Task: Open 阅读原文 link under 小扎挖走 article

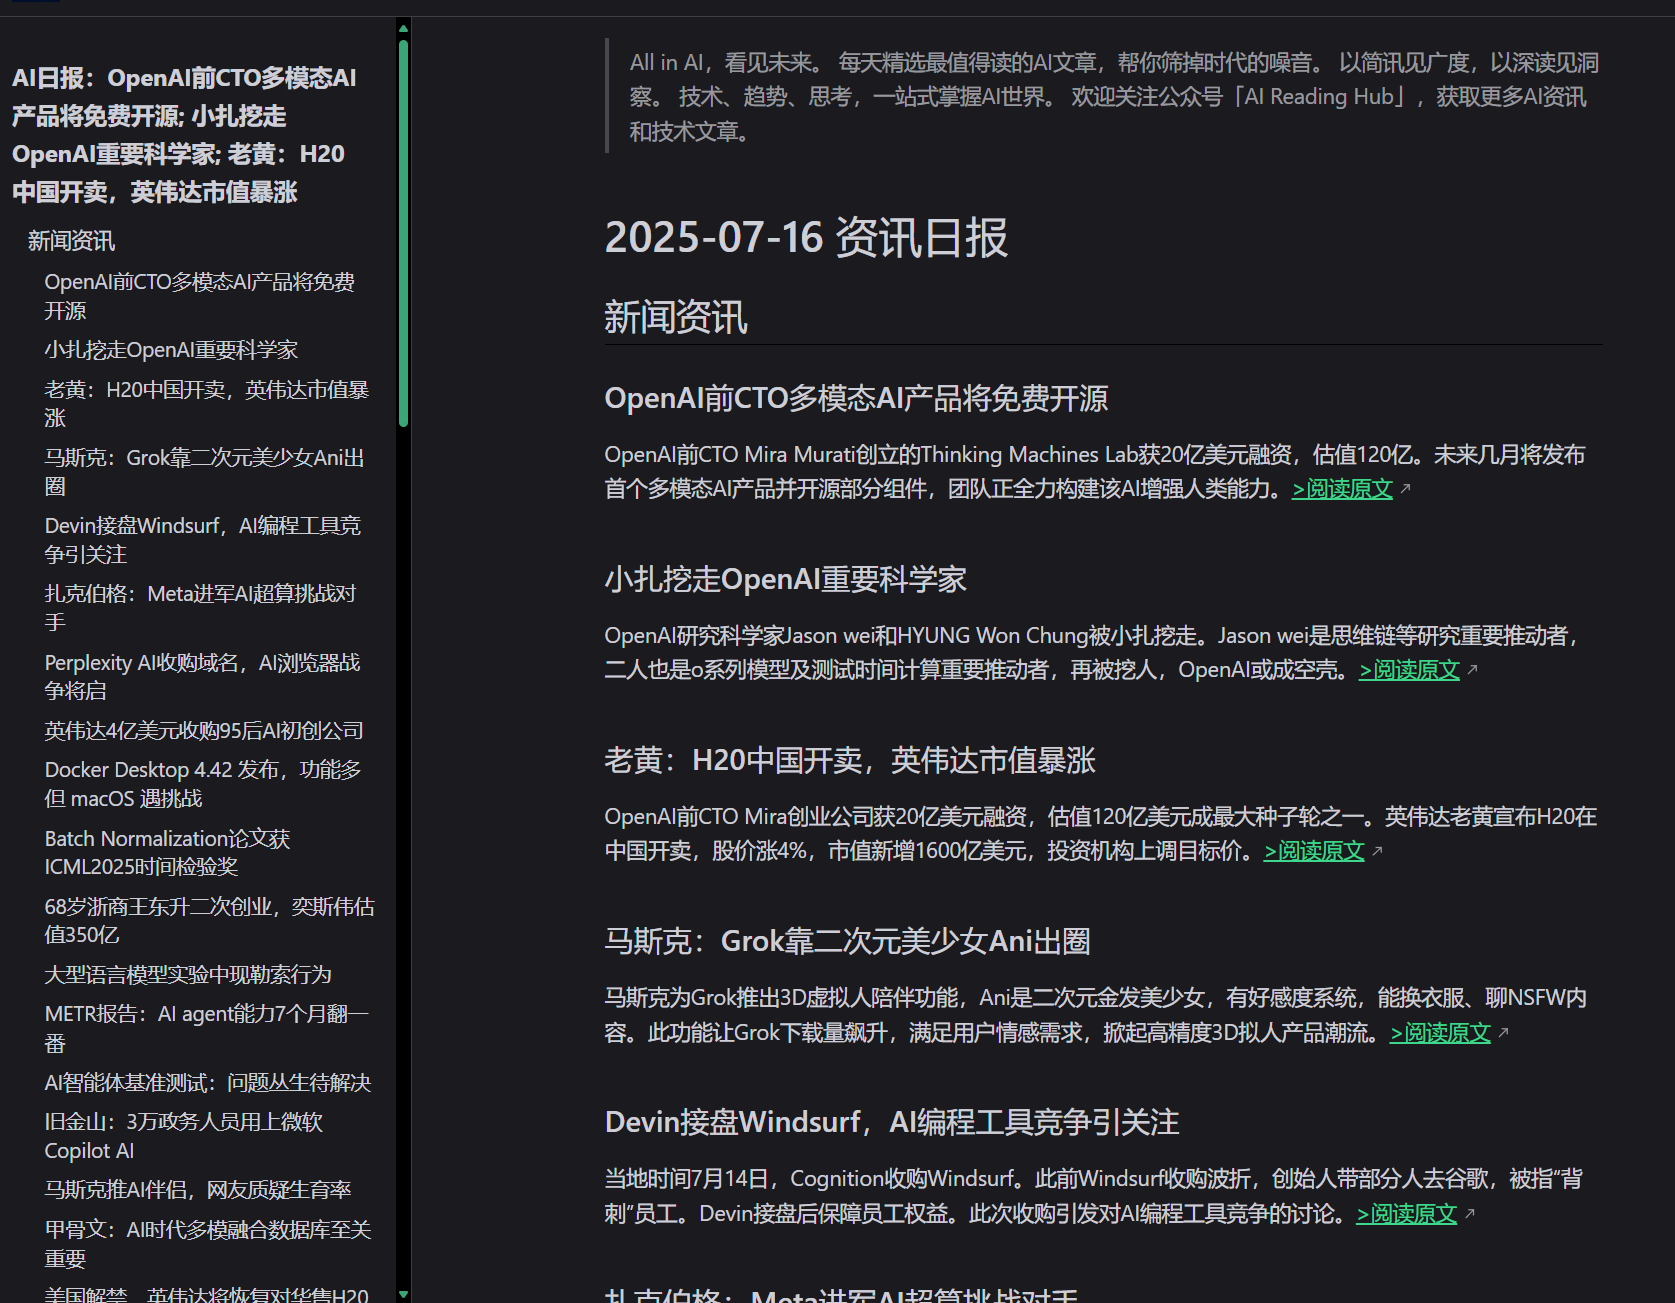Action: (1409, 670)
